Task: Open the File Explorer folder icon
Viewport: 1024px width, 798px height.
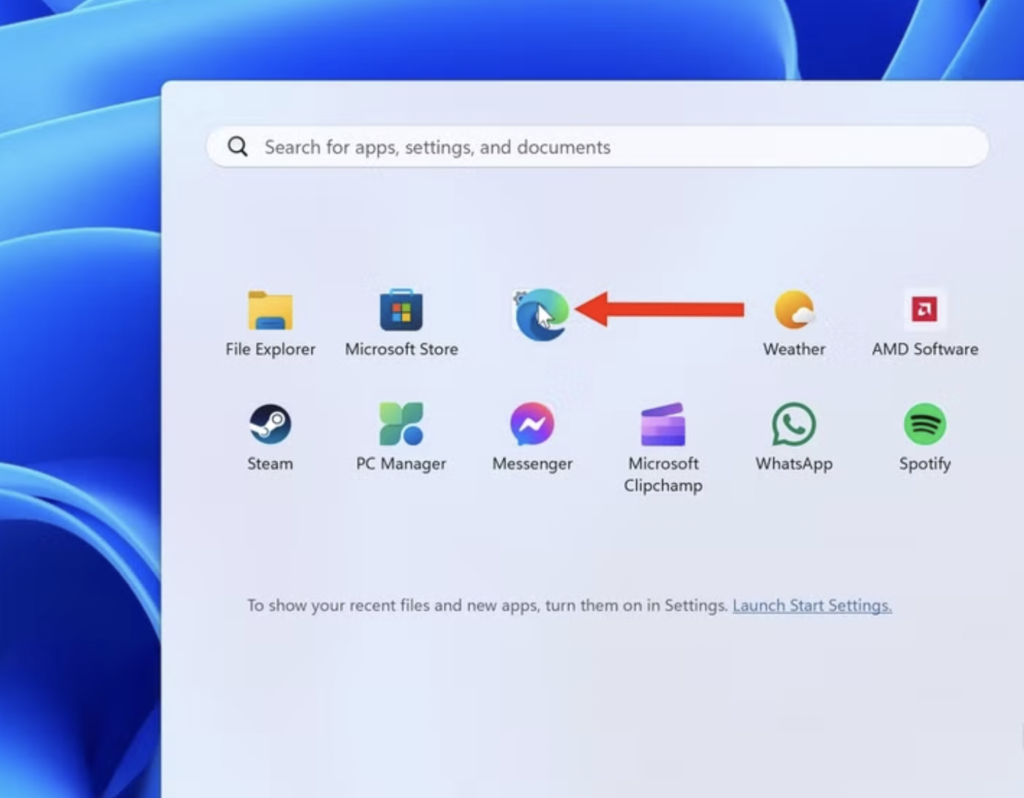Action: pyautogui.click(x=270, y=311)
